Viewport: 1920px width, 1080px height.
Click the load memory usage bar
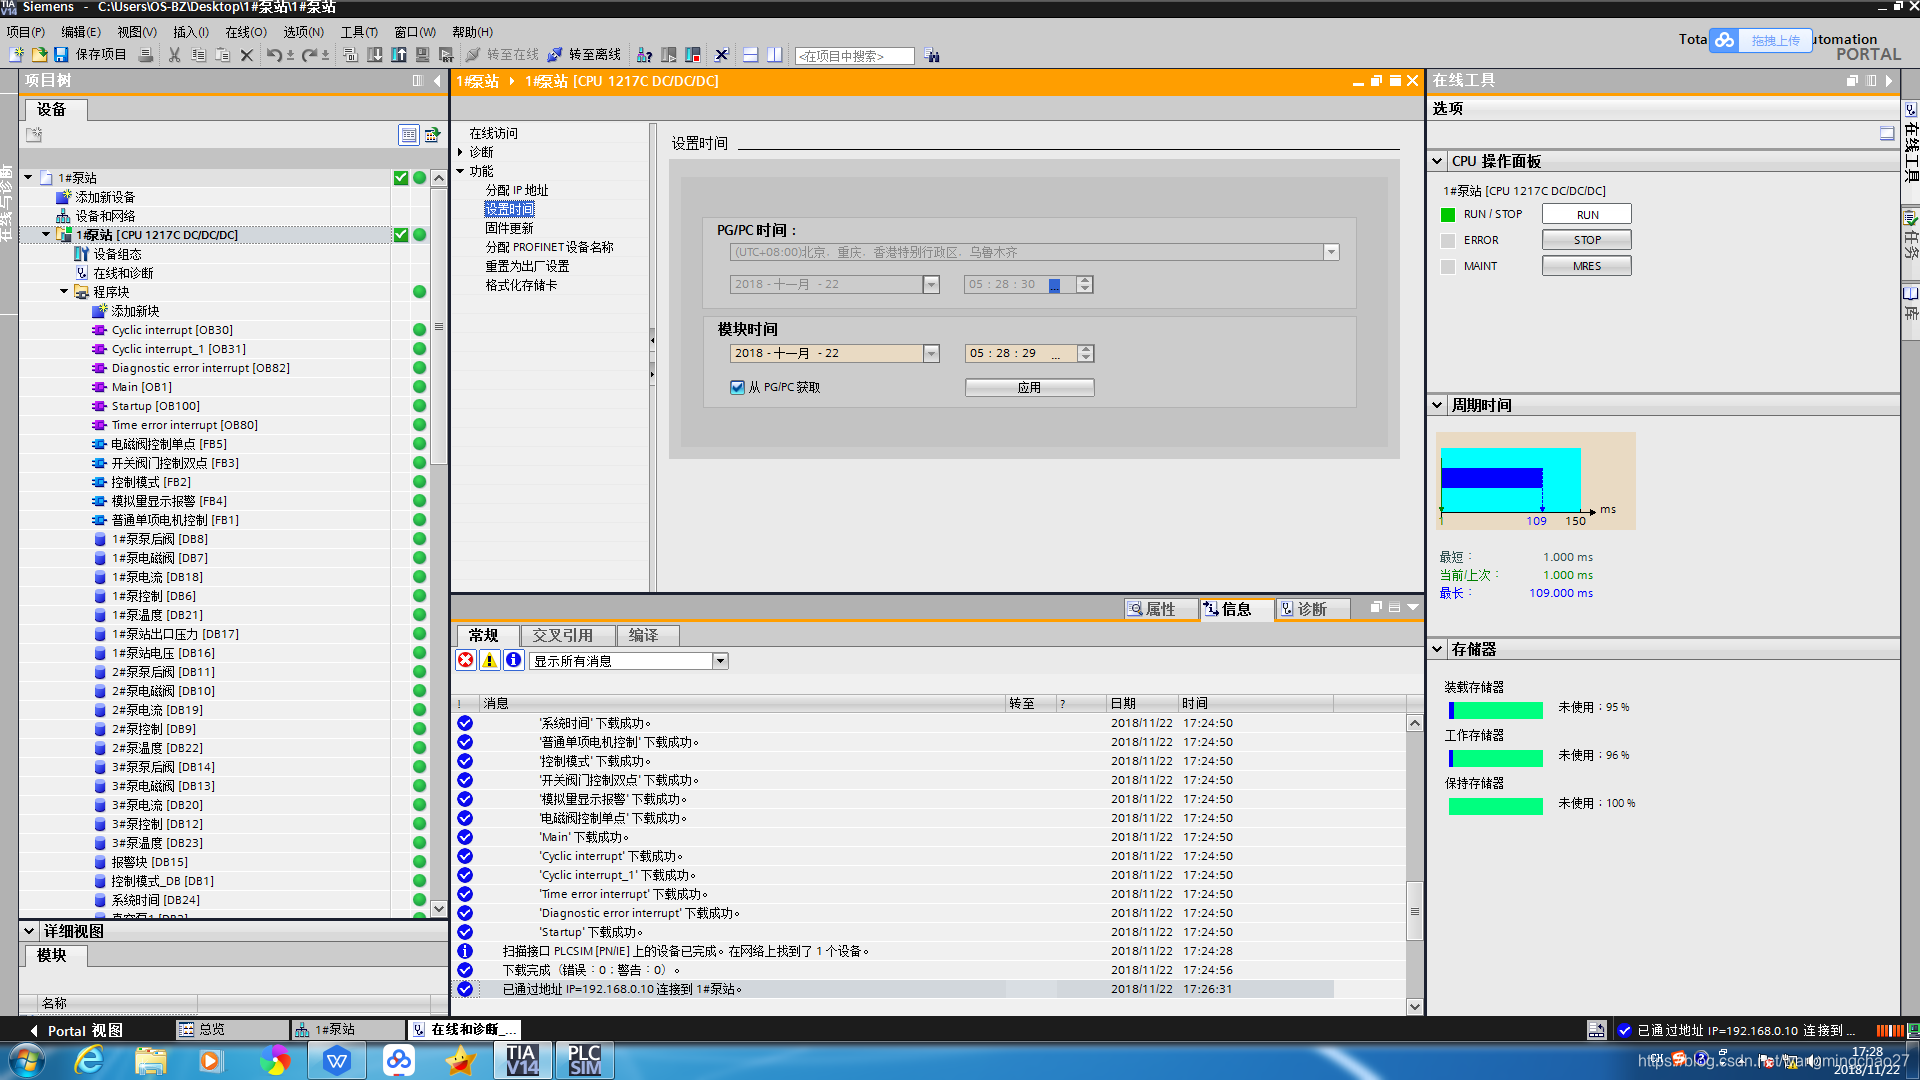pos(1496,710)
